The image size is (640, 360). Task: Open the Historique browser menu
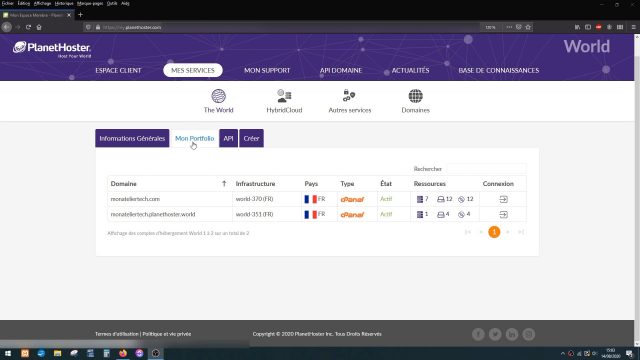point(64,3)
